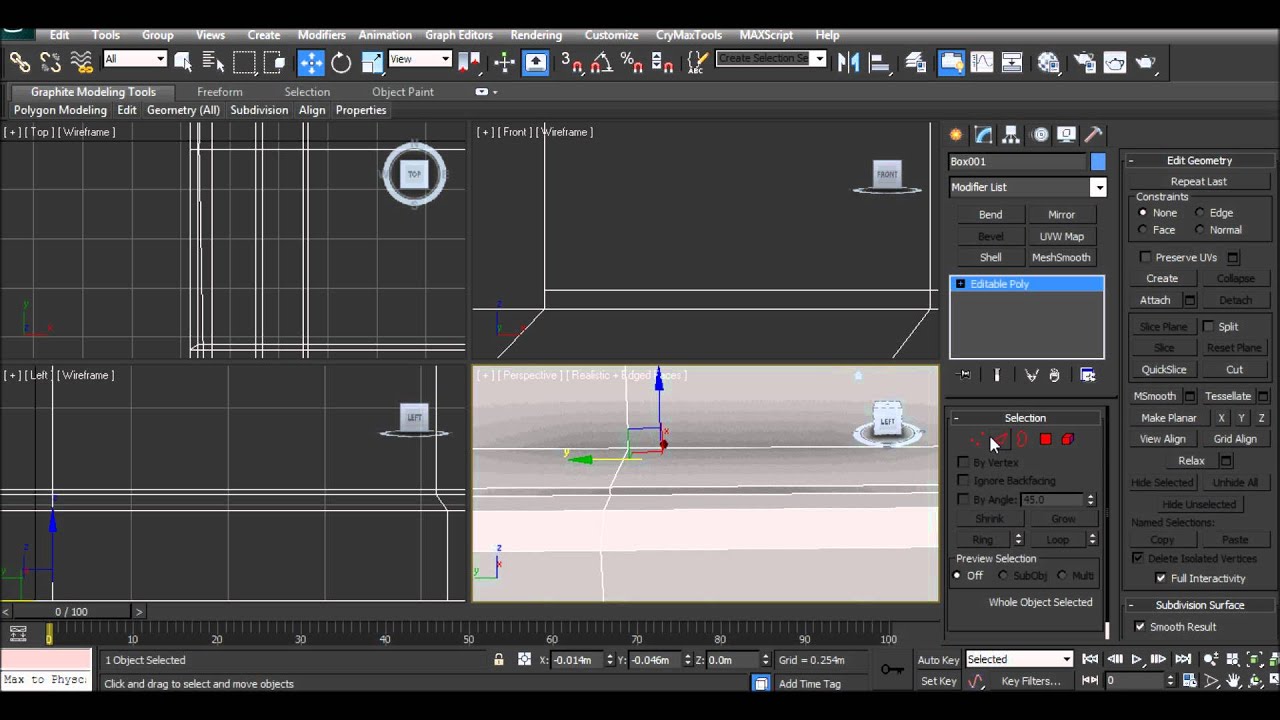Click the time slider at 0 / 100
The image size is (1280, 720).
point(71,612)
